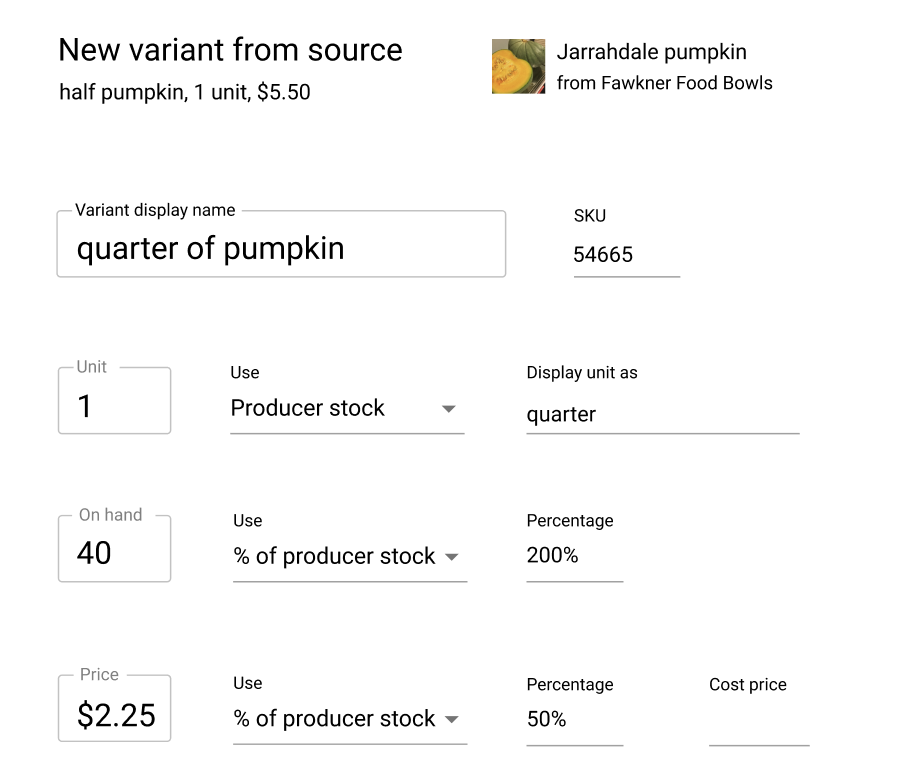Click the 'Cost price' label text
This screenshot has width=898, height=778.
[x=747, y=685]
